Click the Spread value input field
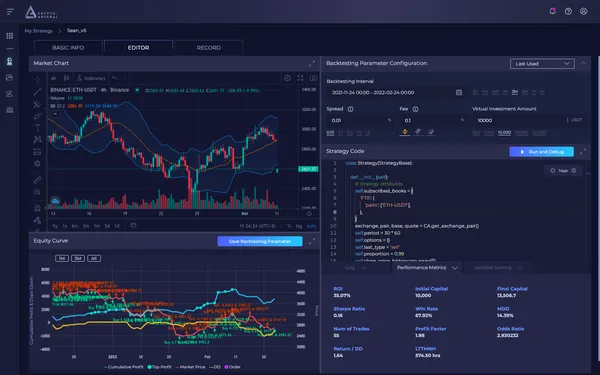Image resolution: width=600 pixels, height=375 pixels. tap(359, 121)
